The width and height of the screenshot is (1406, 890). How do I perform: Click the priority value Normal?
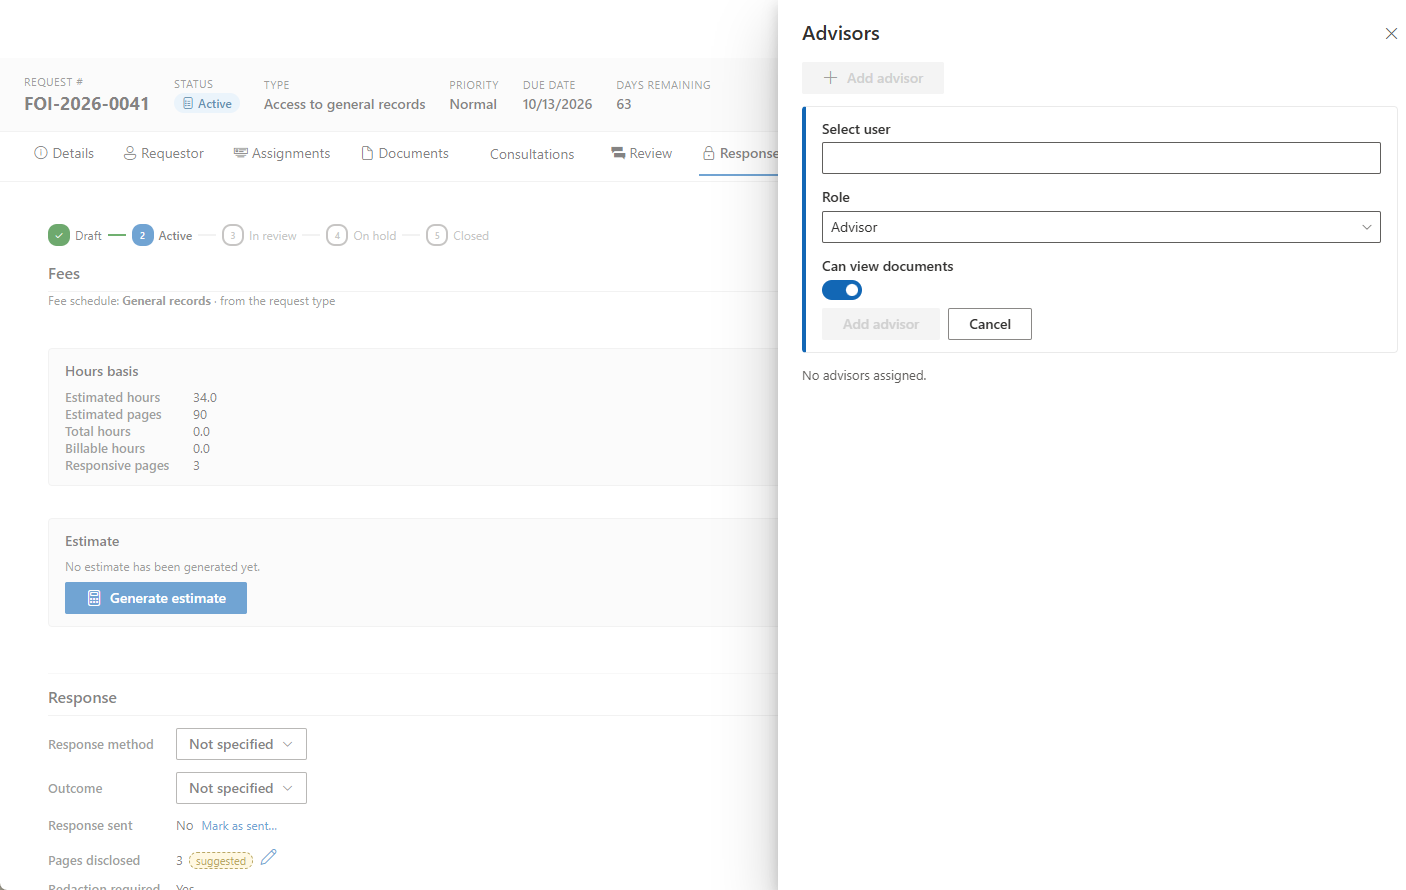click(473, 104)
